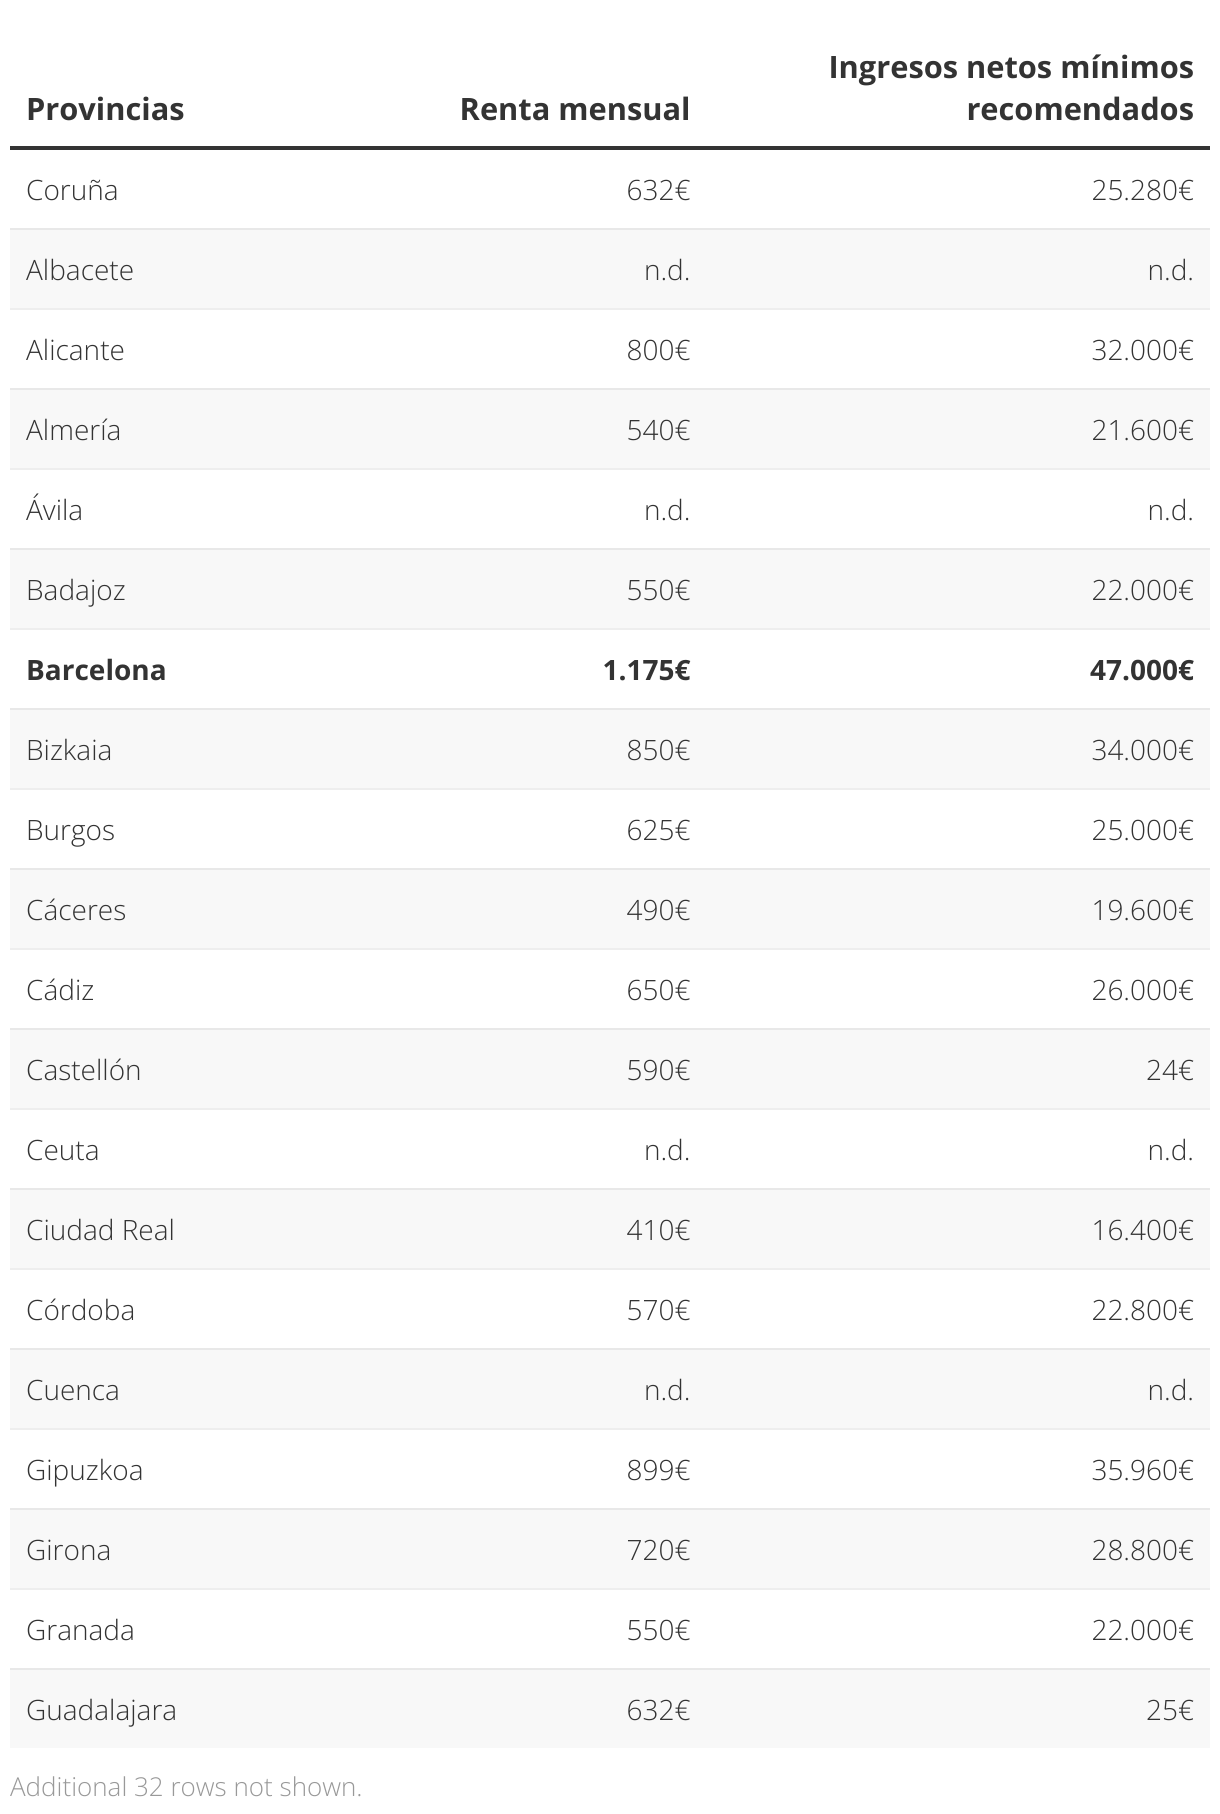Screen dimensions: 1220x1814
Task: Click Castellón's 24€ income value
Action: (1169, 1070)
